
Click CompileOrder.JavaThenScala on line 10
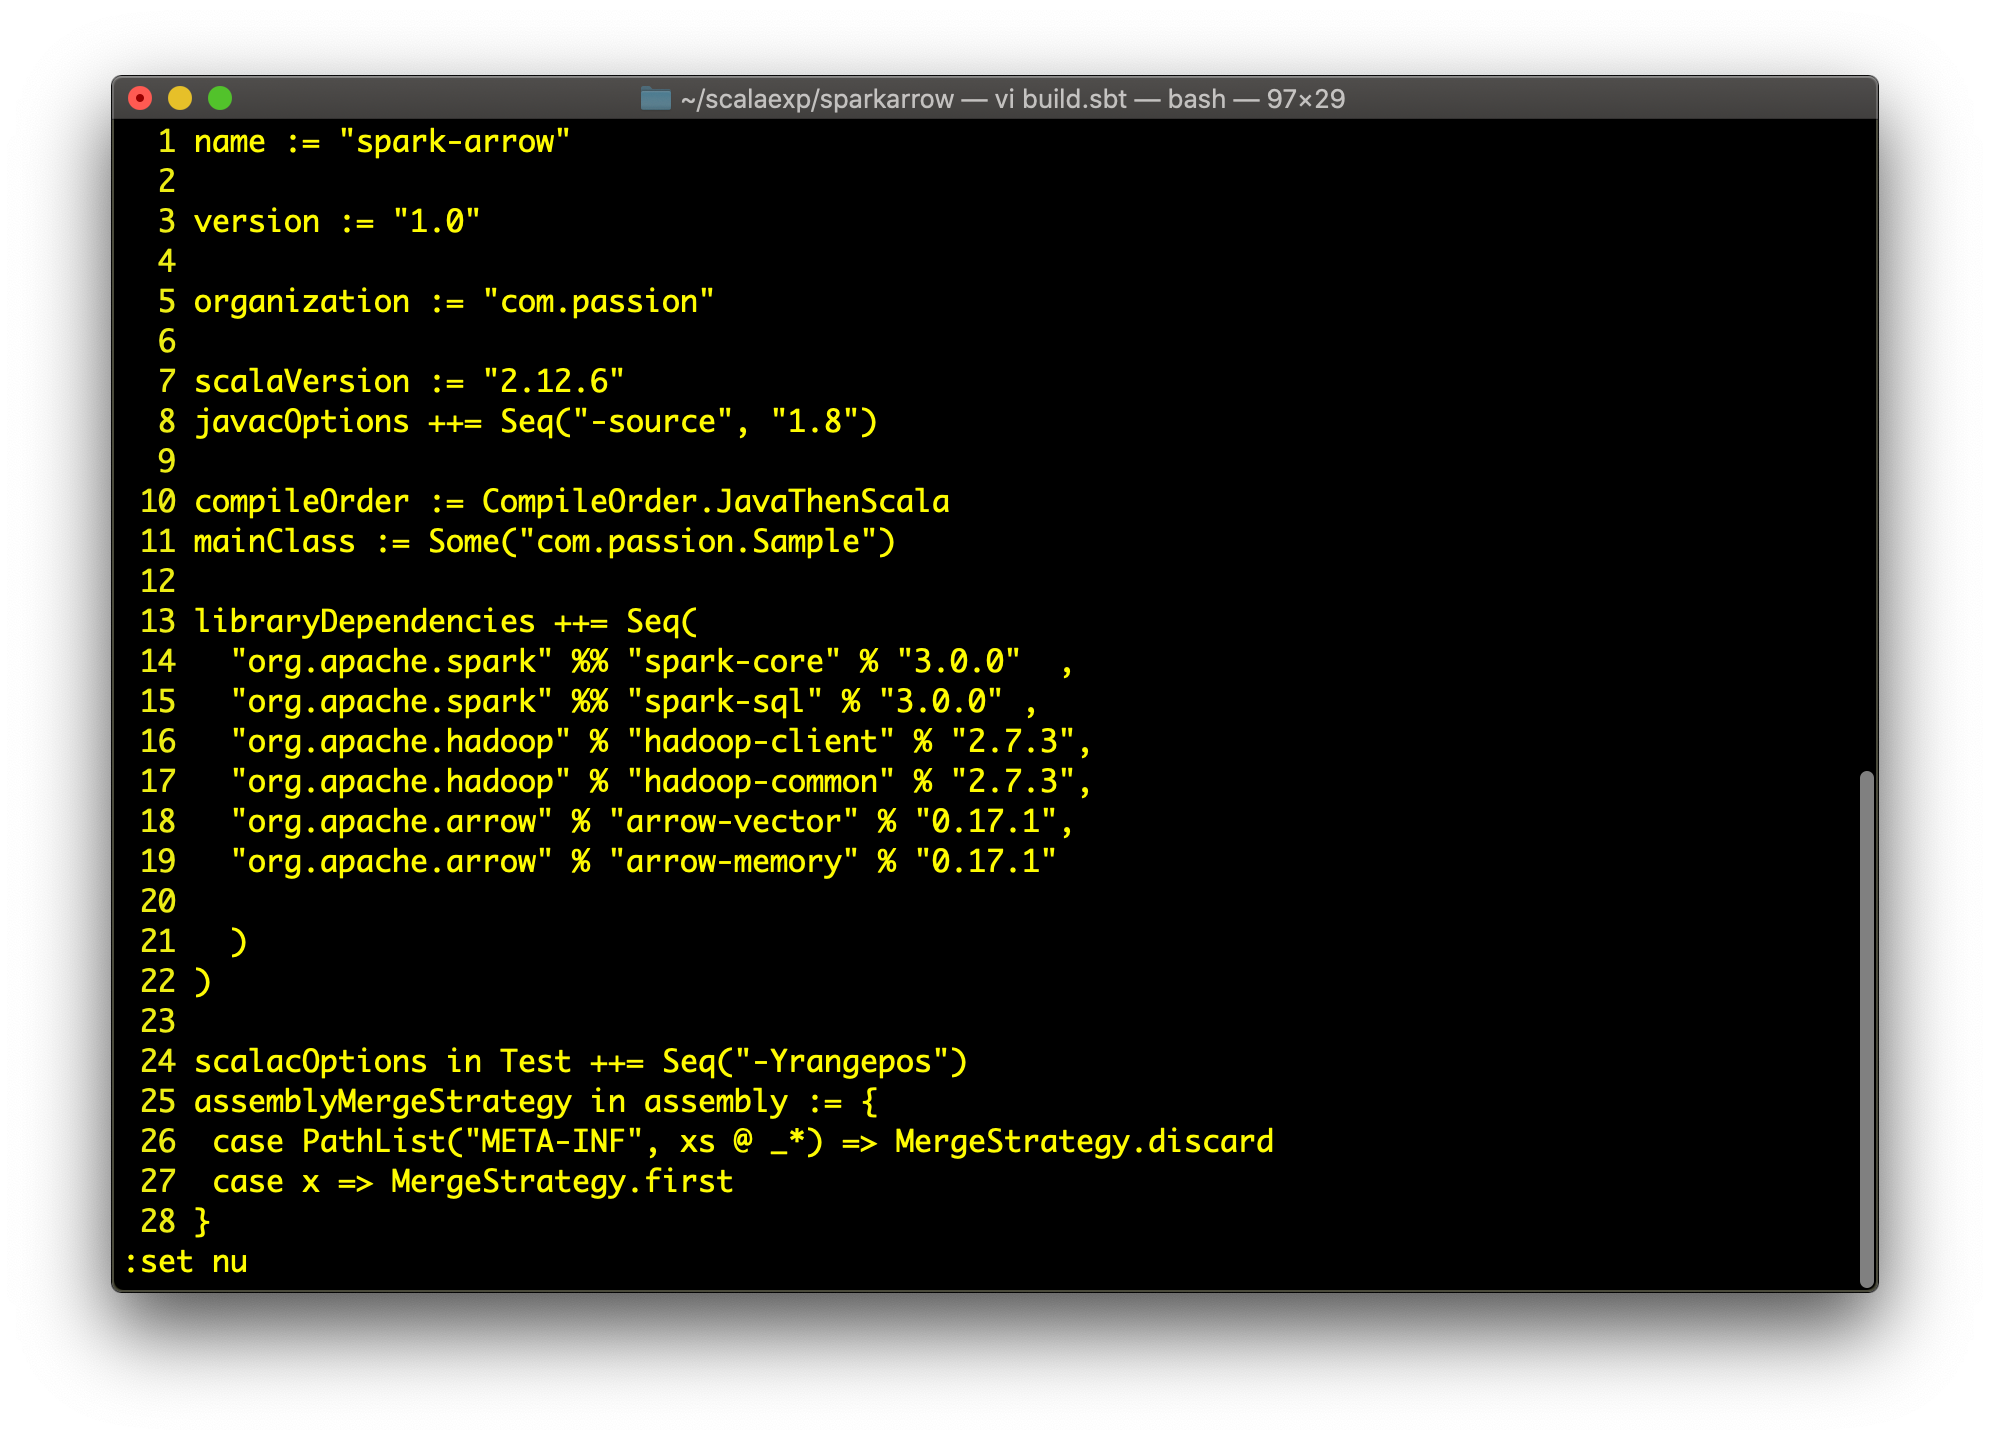[x=715, y=502]
